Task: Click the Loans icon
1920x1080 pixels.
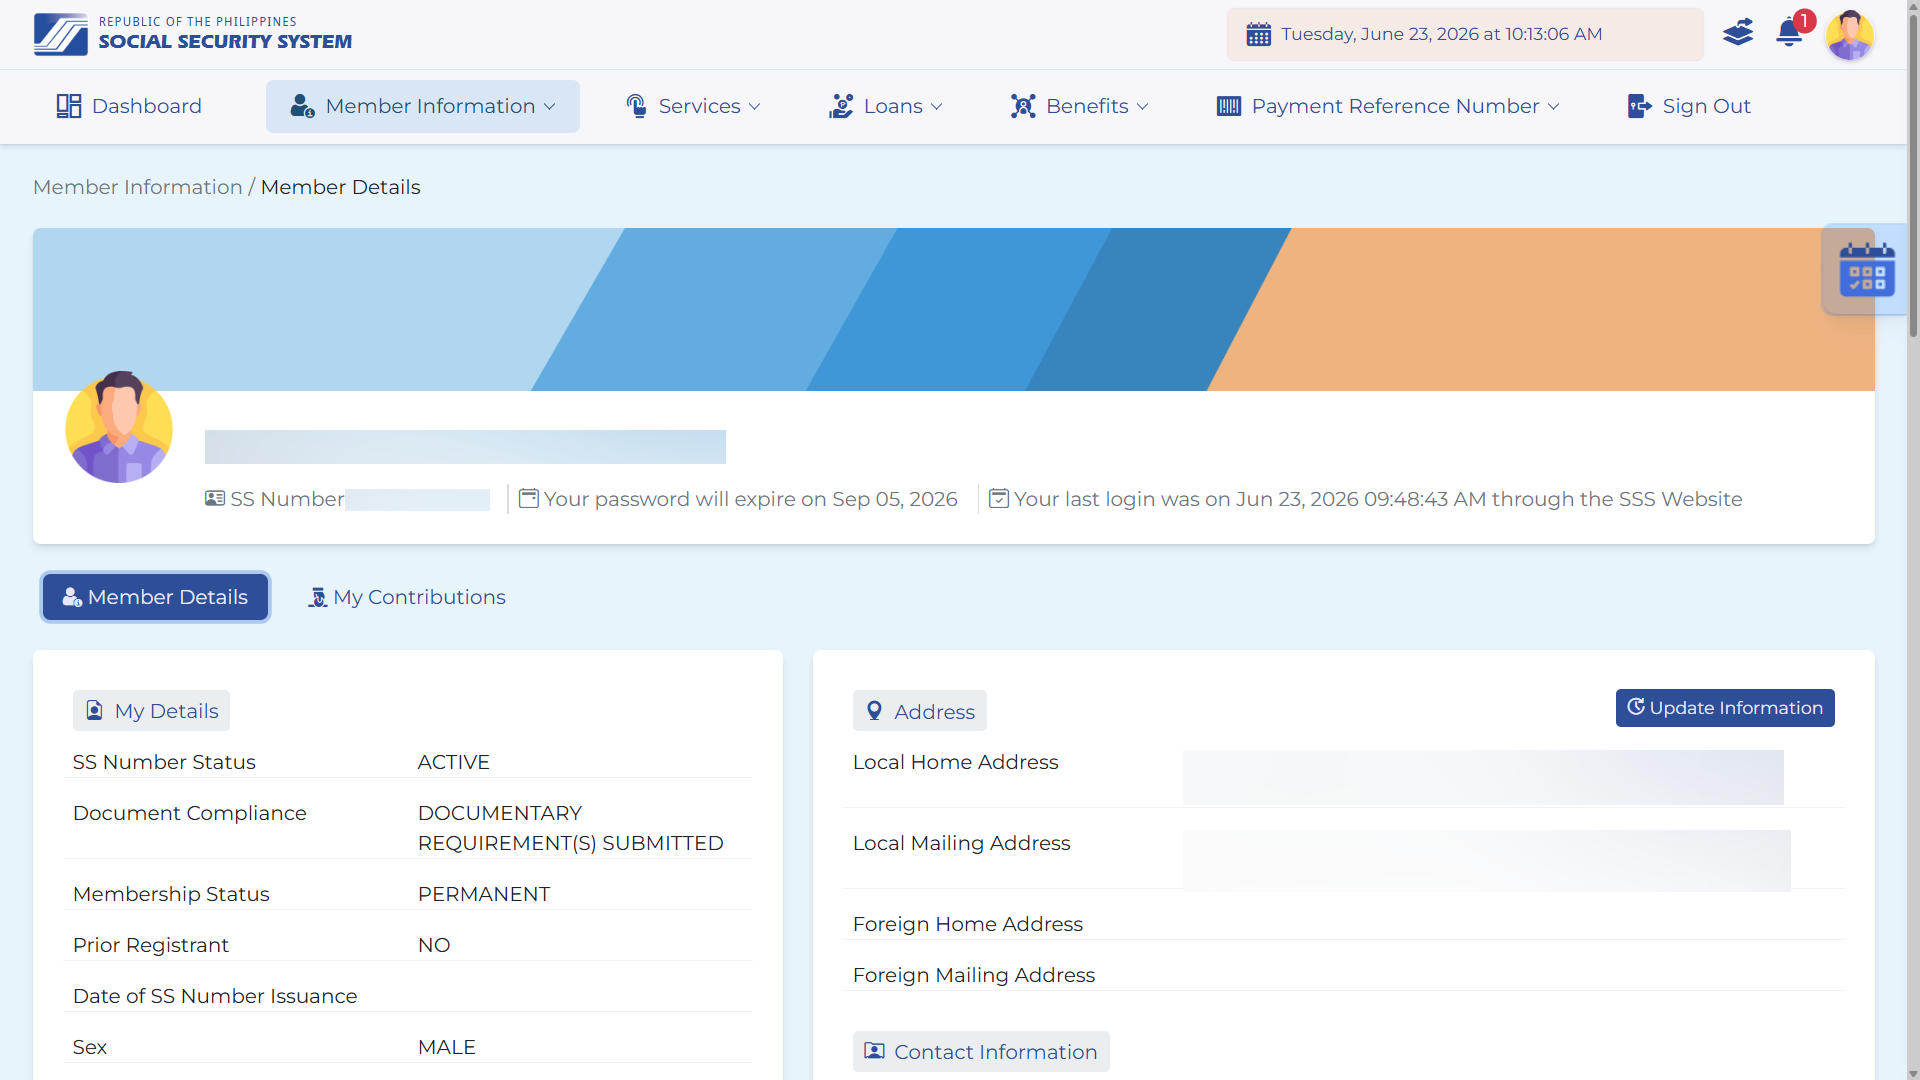Action: (x=841, y=106)
